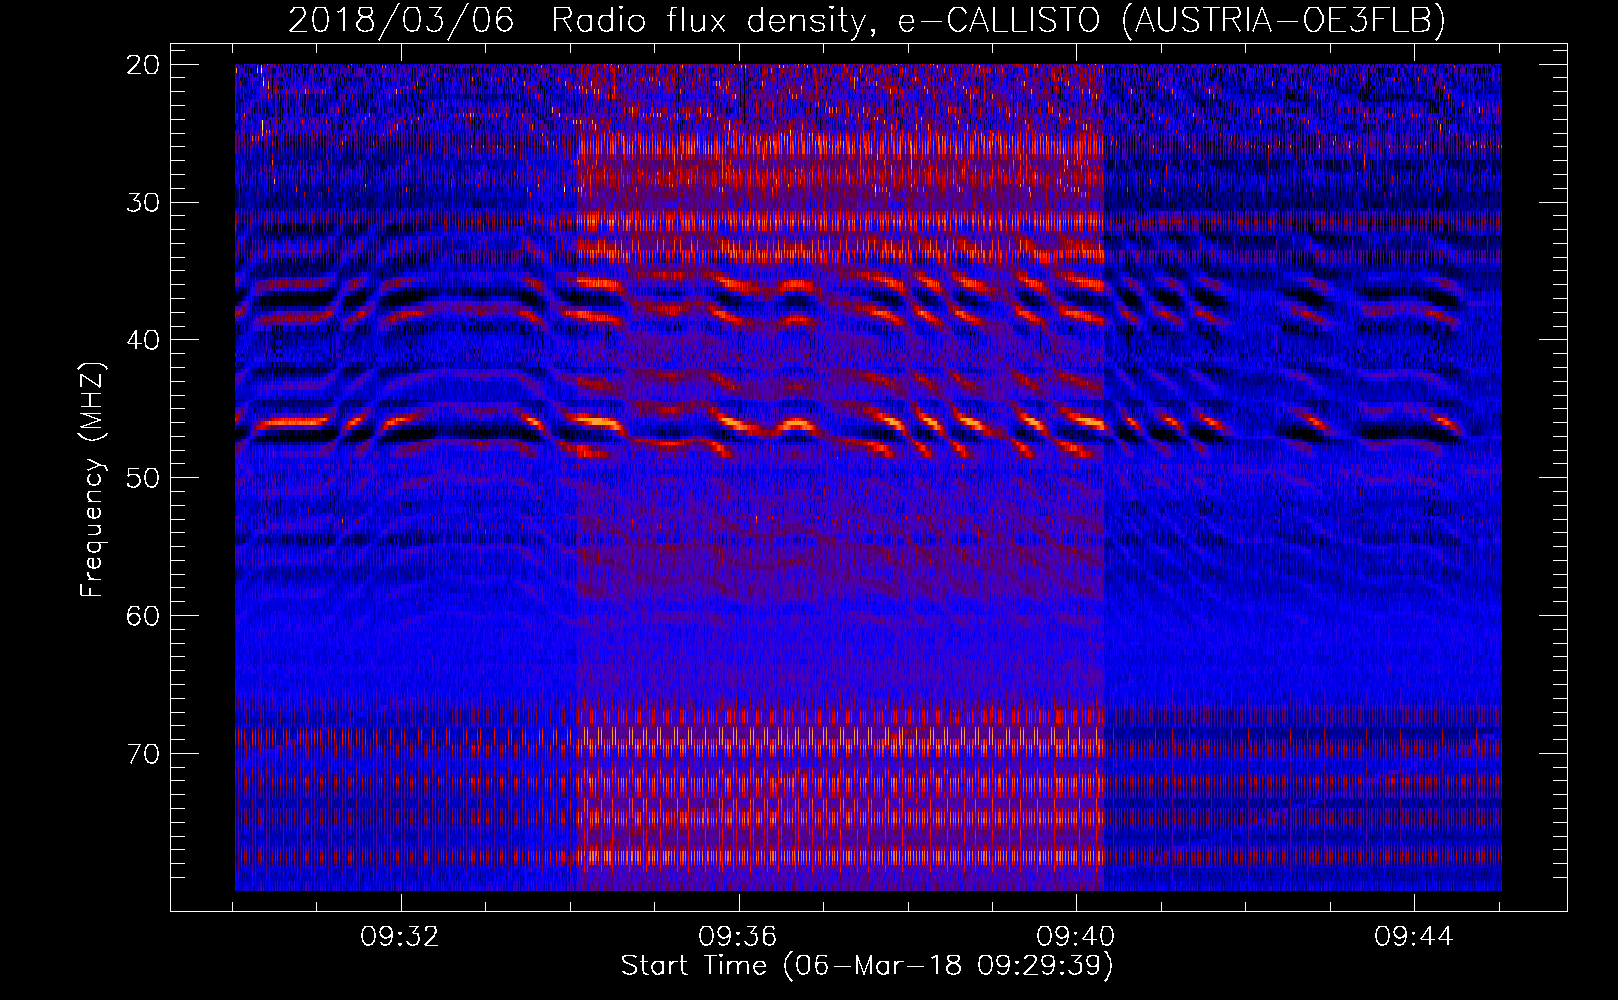Click the 60 frequency tick label
Image resolution: width=1618 pixels, height=1000 pixels.
coord(144,615)
